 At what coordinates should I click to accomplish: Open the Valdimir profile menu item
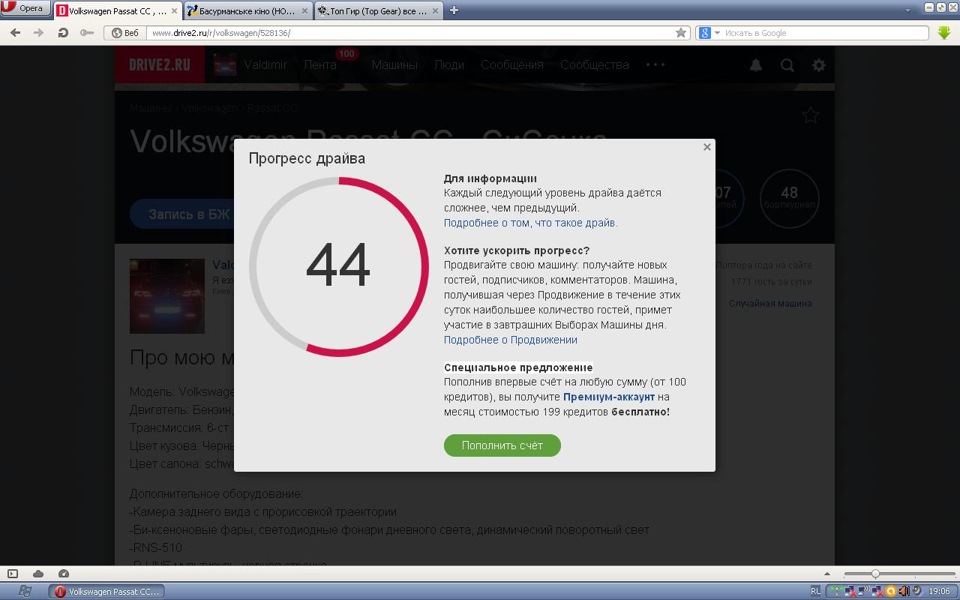[265, 65]
